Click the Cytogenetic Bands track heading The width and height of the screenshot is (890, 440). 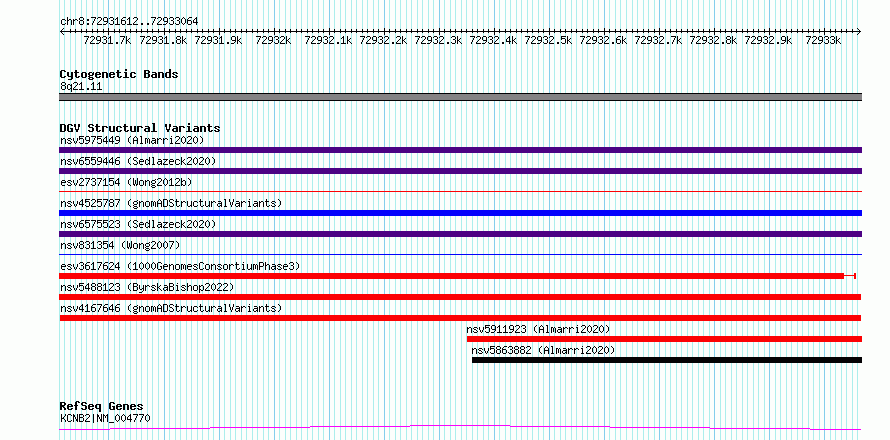[x=119, y=74]
